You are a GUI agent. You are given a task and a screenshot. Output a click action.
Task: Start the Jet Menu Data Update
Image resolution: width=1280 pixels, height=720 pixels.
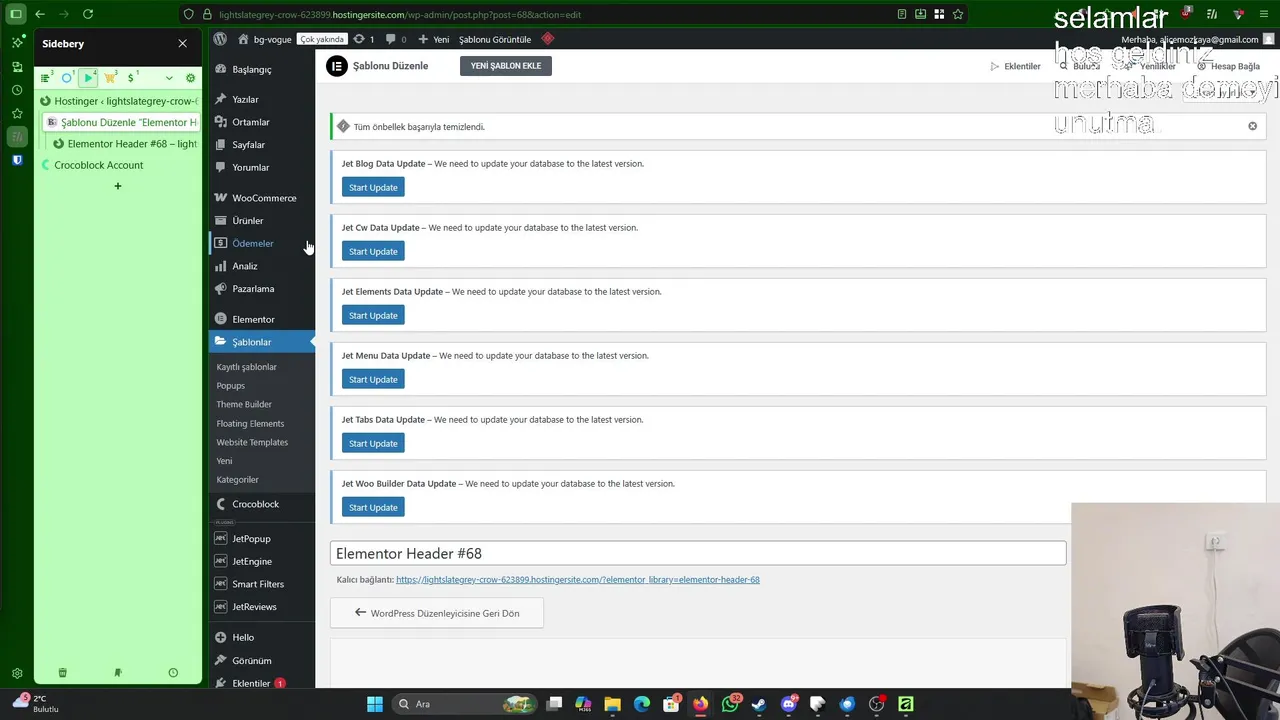[373, 379]
